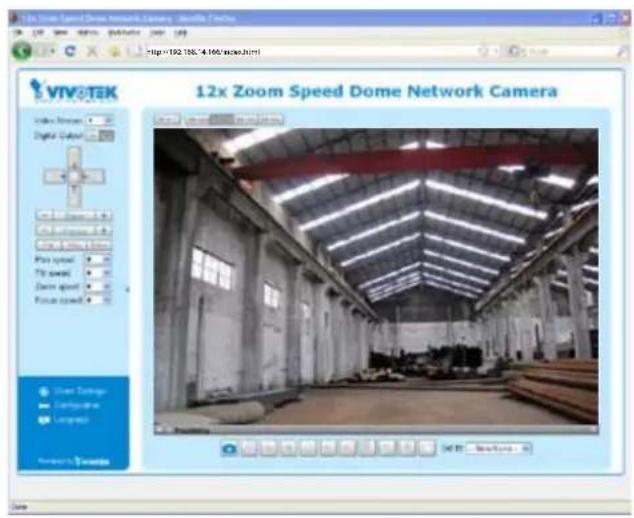Reload the page with the refresh icon
Viewport: 634px width, 518px height.
70,51
